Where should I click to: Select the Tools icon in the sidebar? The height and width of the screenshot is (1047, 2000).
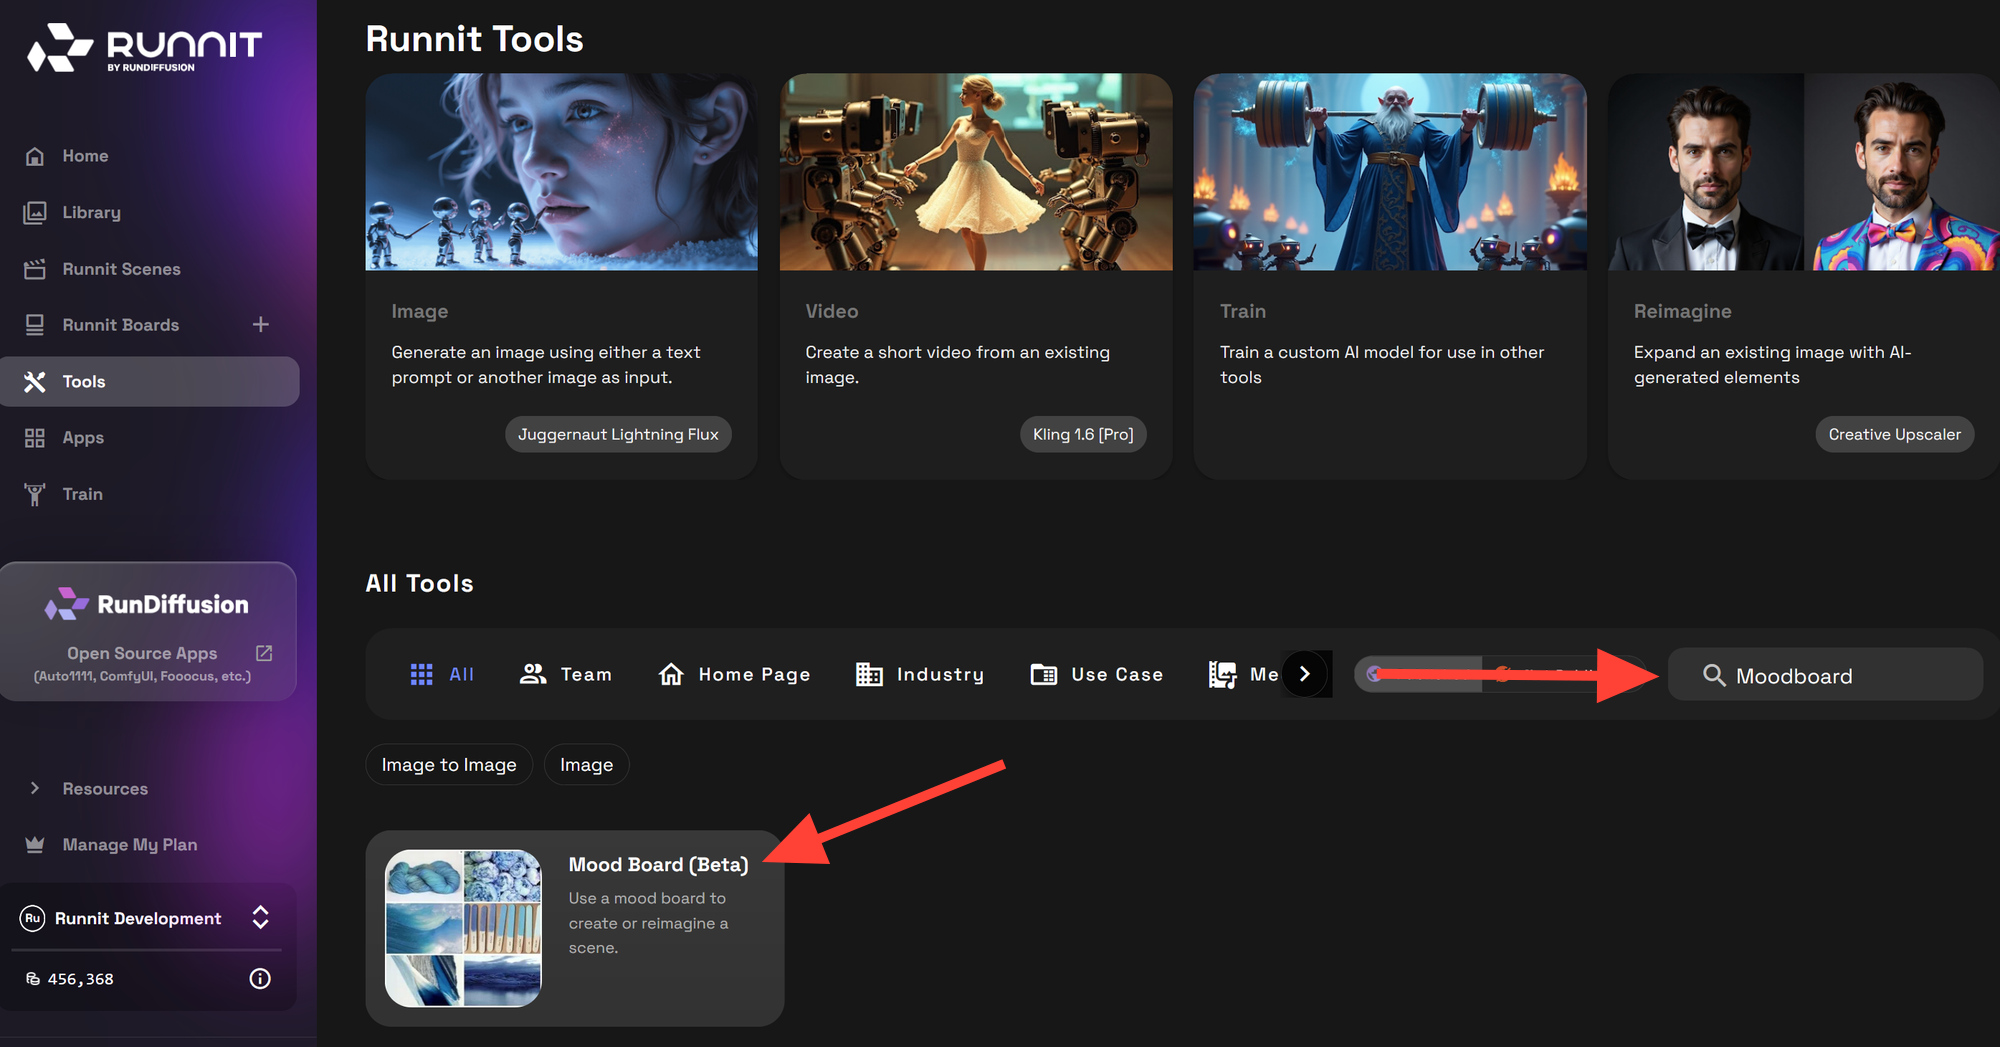point(36,381)
